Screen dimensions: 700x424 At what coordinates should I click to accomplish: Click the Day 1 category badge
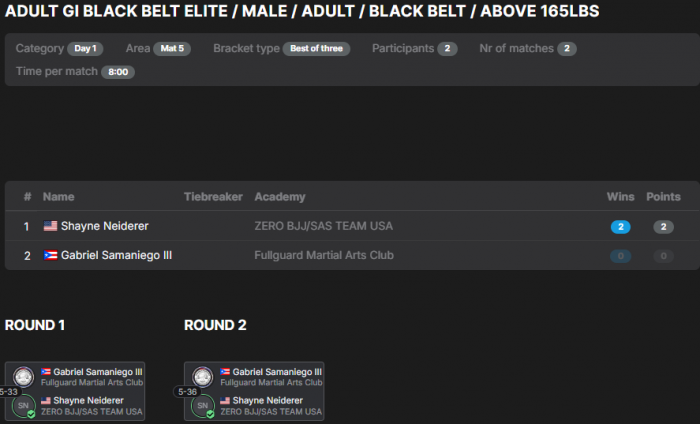(85, 49)
